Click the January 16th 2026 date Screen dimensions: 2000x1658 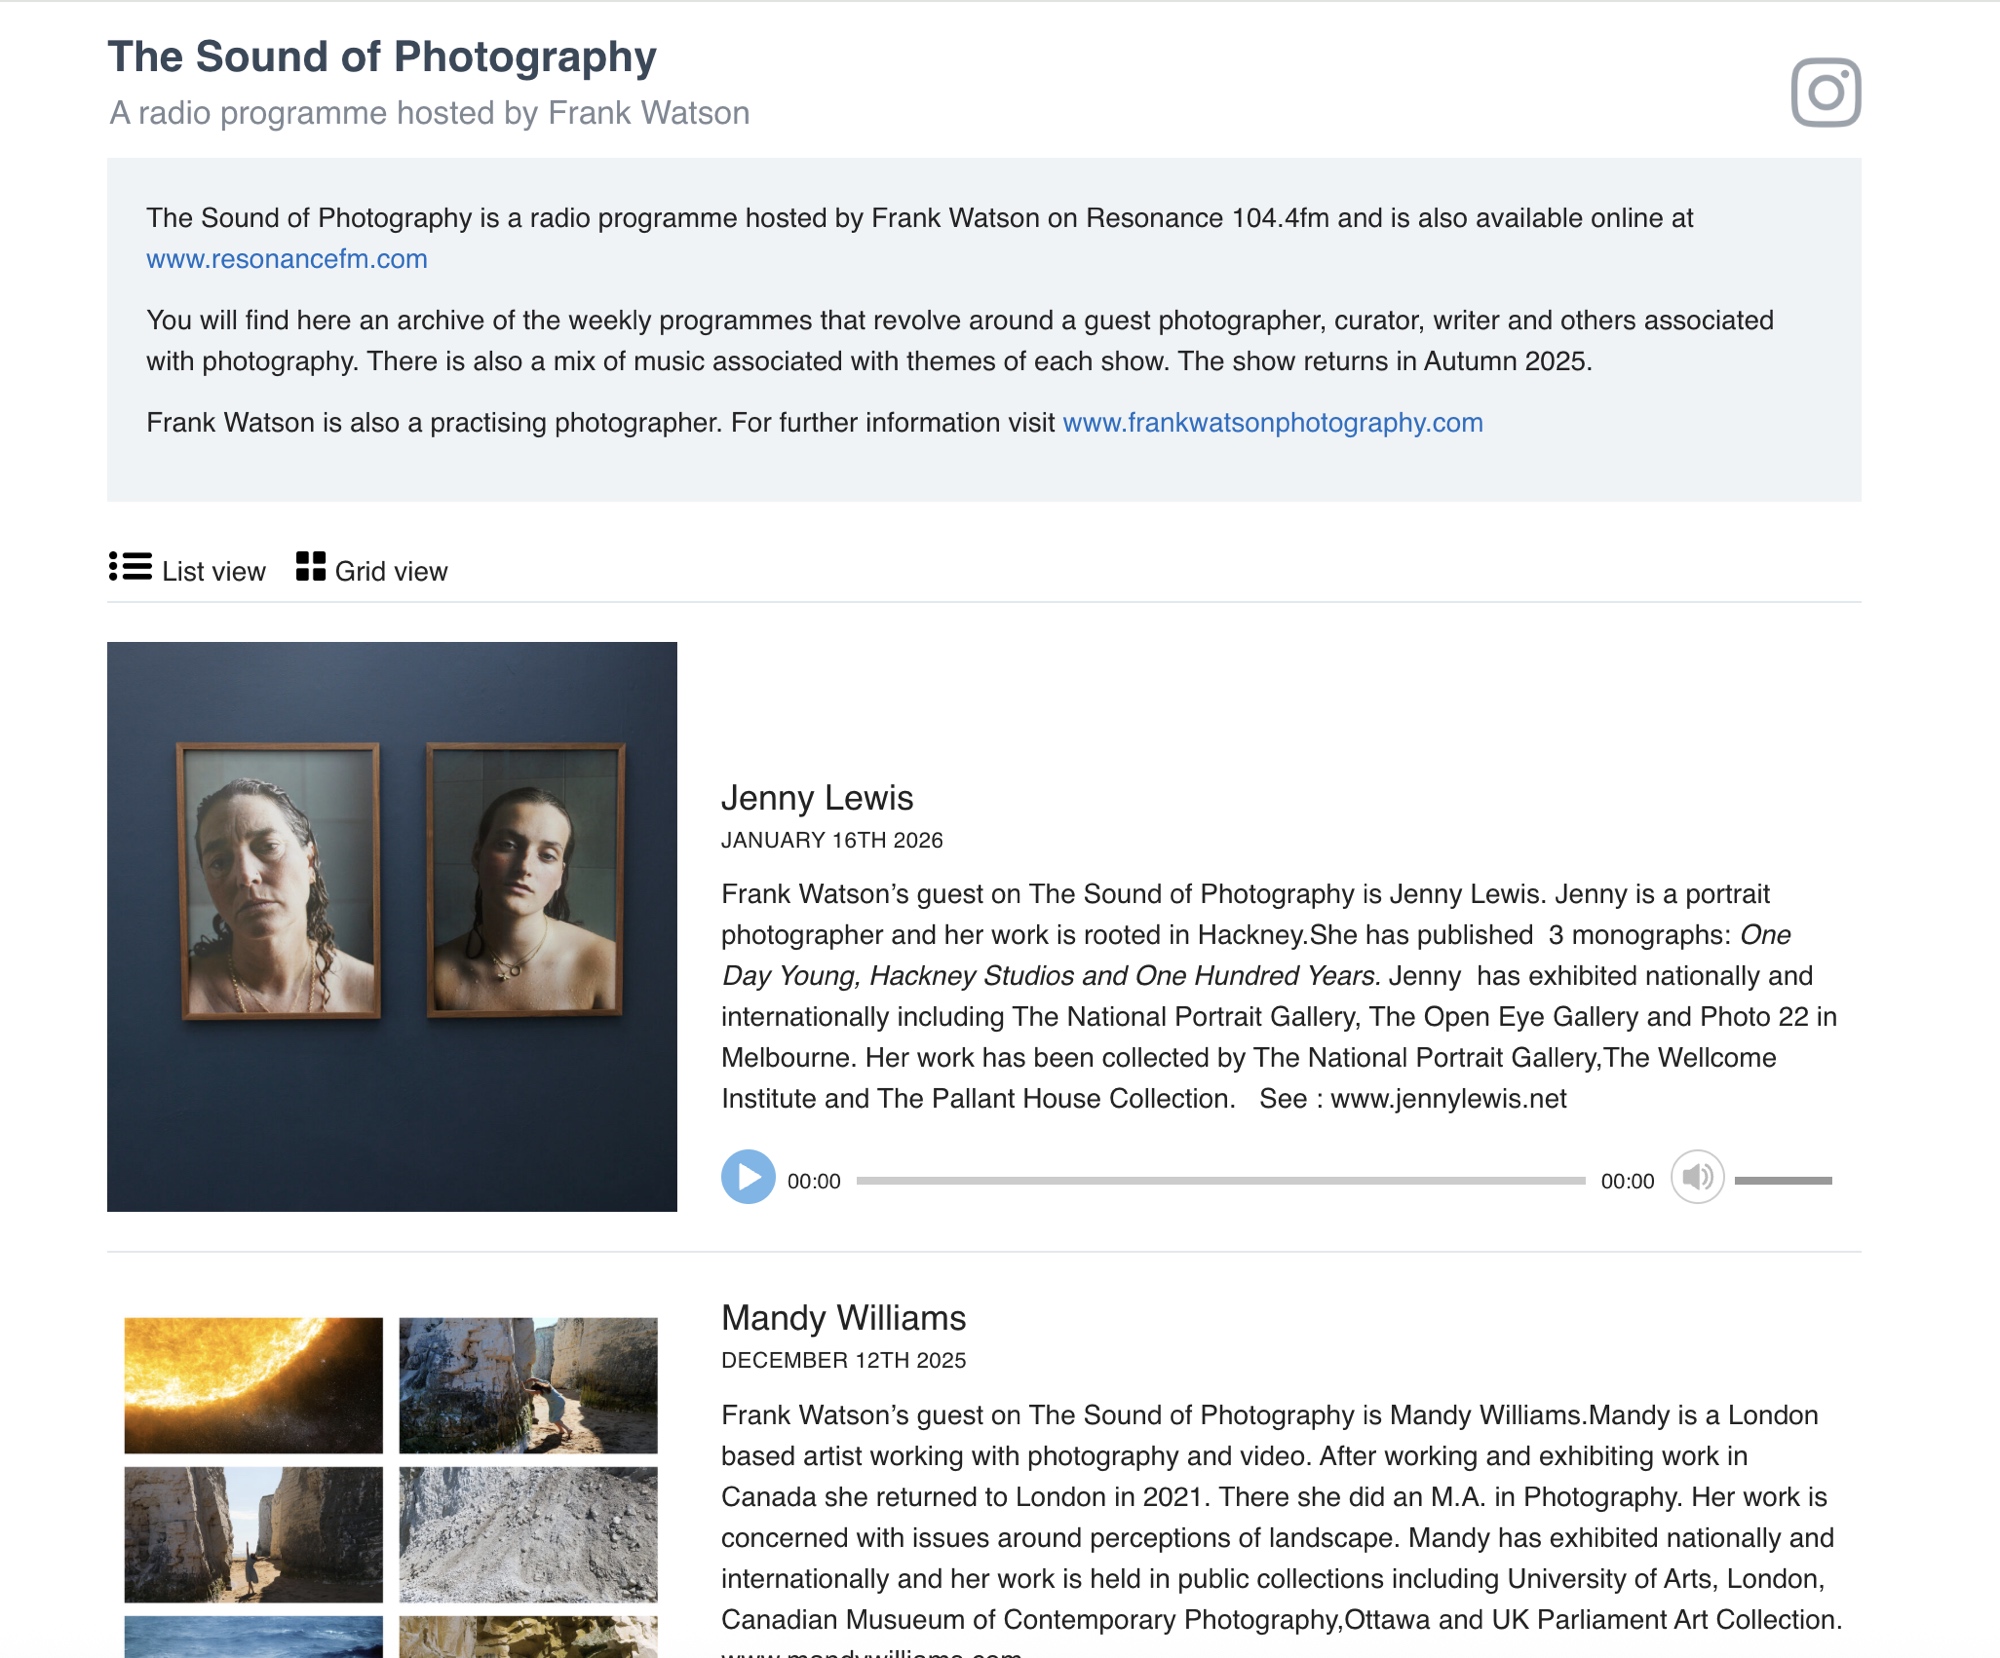click(831, 840)
